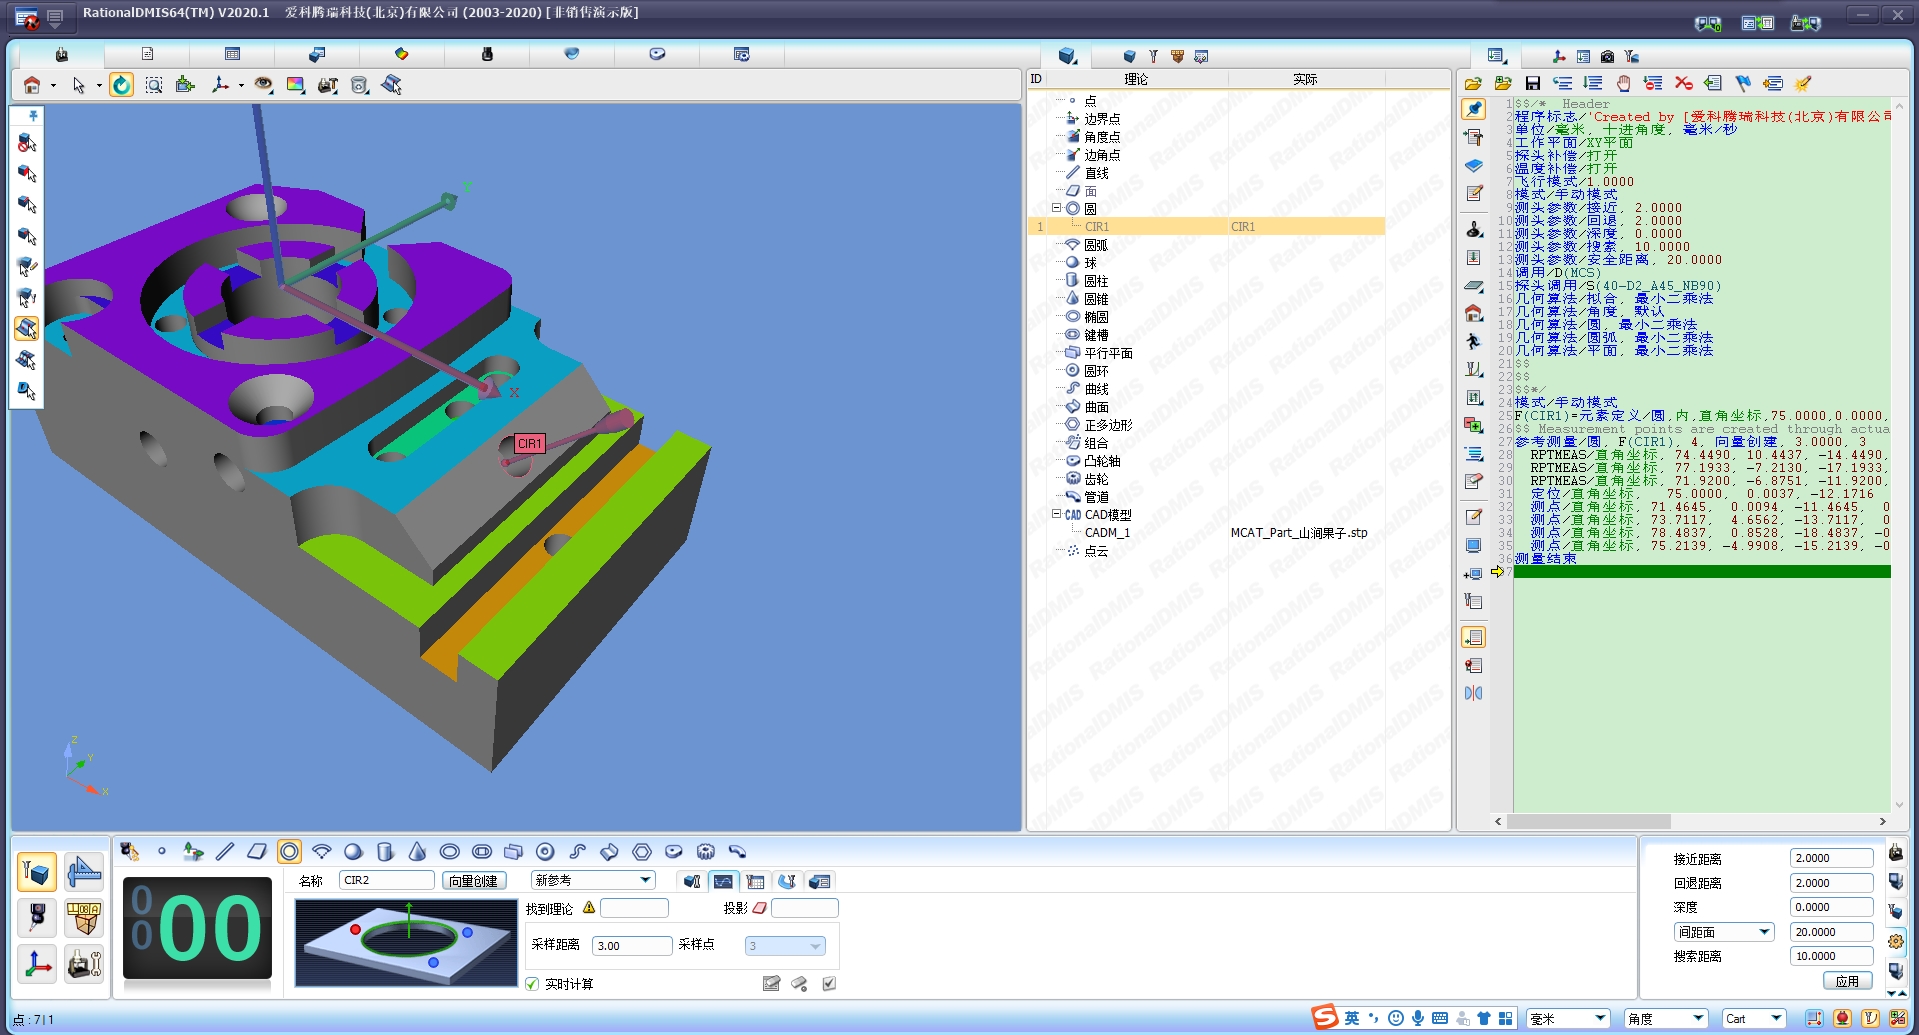Select the cylinder feature tool
Image resolution: width=1919 pixels, height=1035 pixels.
tap(385, 852)
